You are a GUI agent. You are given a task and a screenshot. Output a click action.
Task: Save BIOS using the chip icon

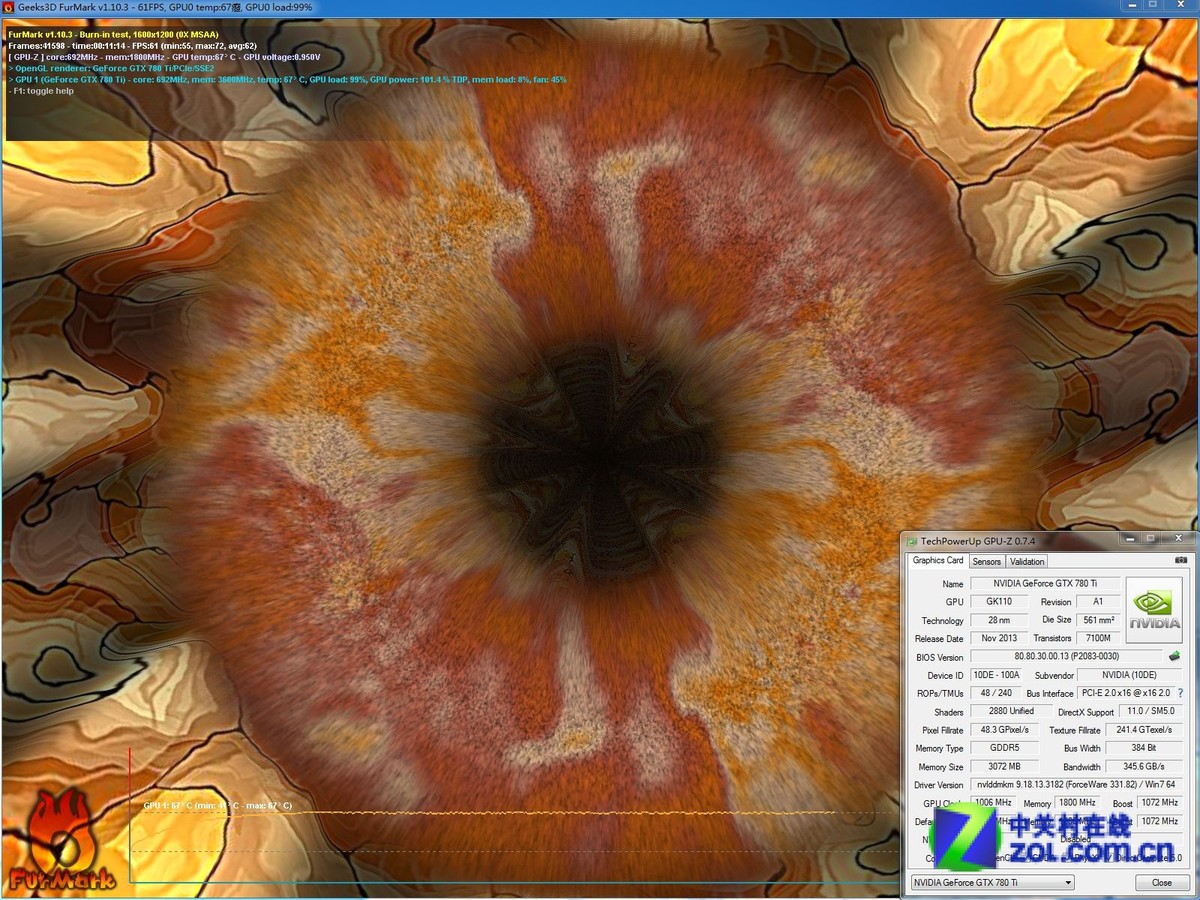[x=1174, y=657]
